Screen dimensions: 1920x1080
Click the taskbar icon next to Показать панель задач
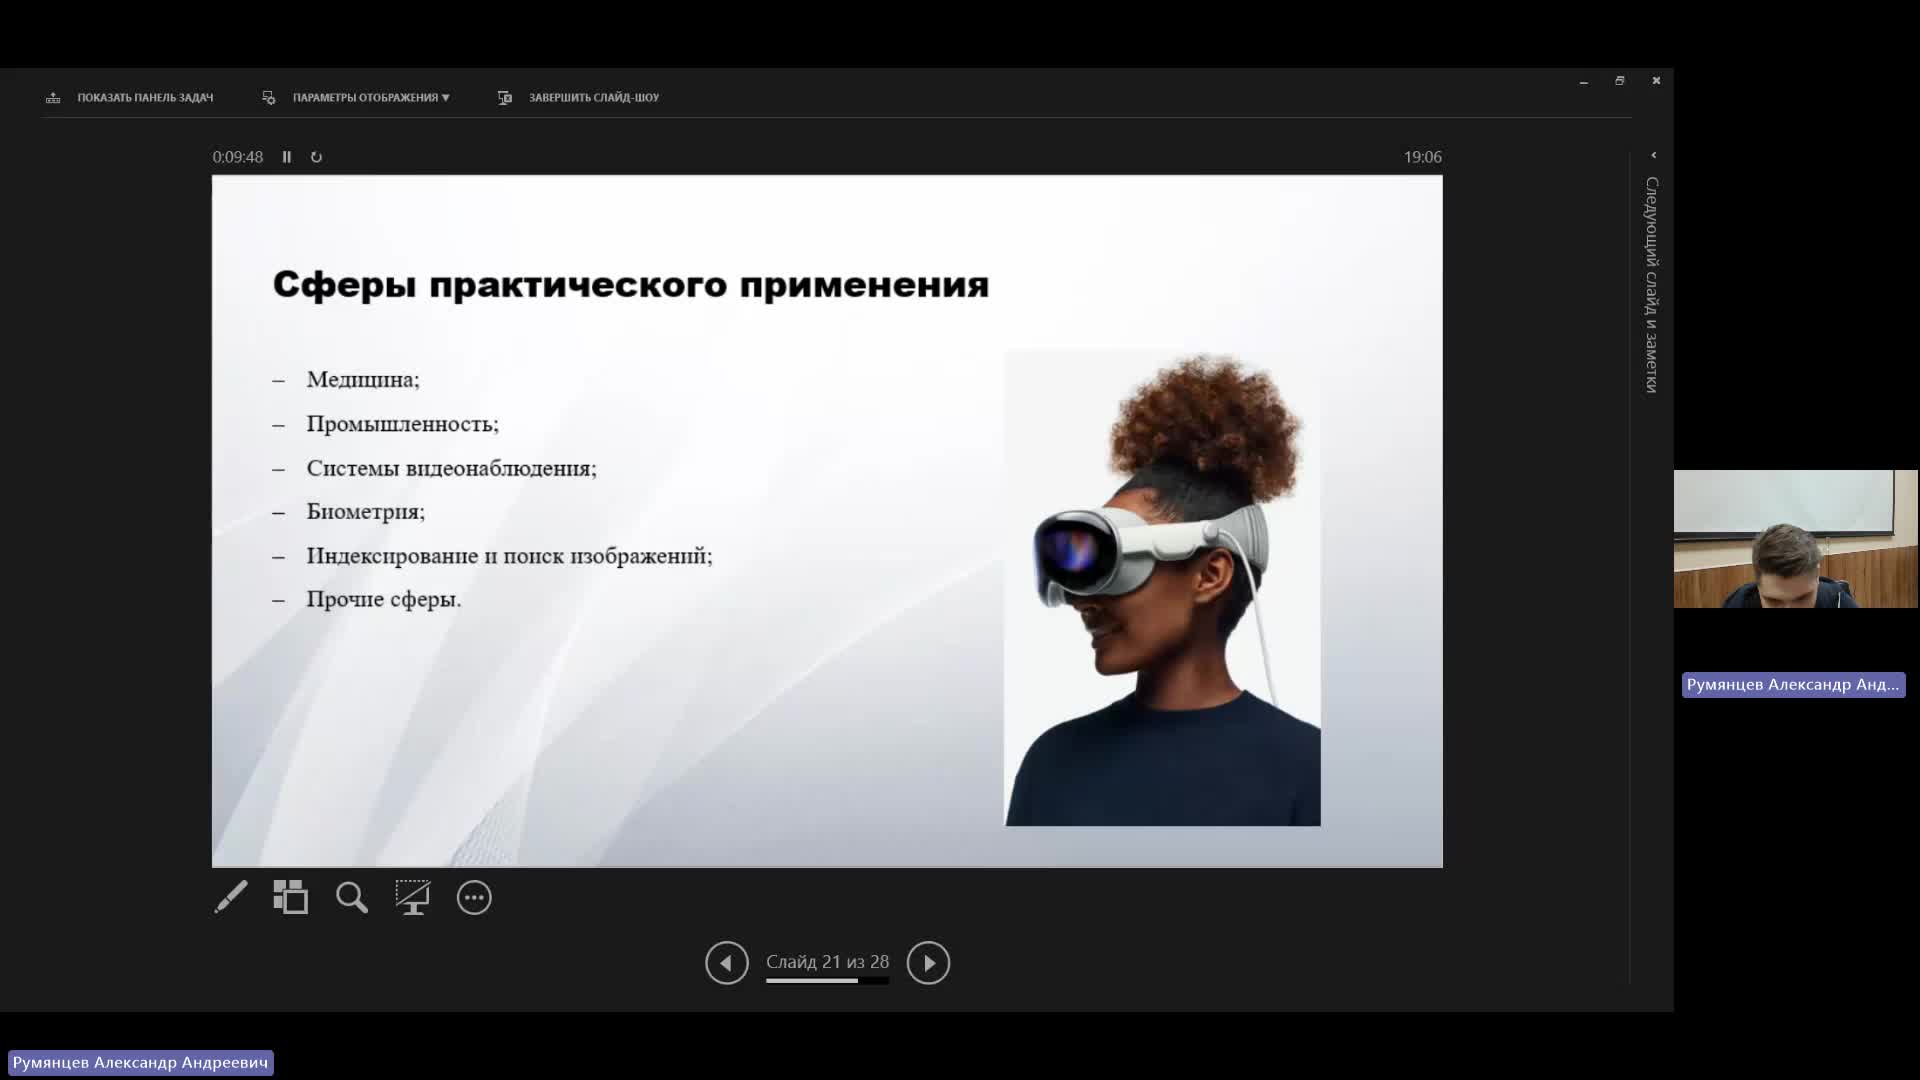pyautogui.click(x=53, y=97)
